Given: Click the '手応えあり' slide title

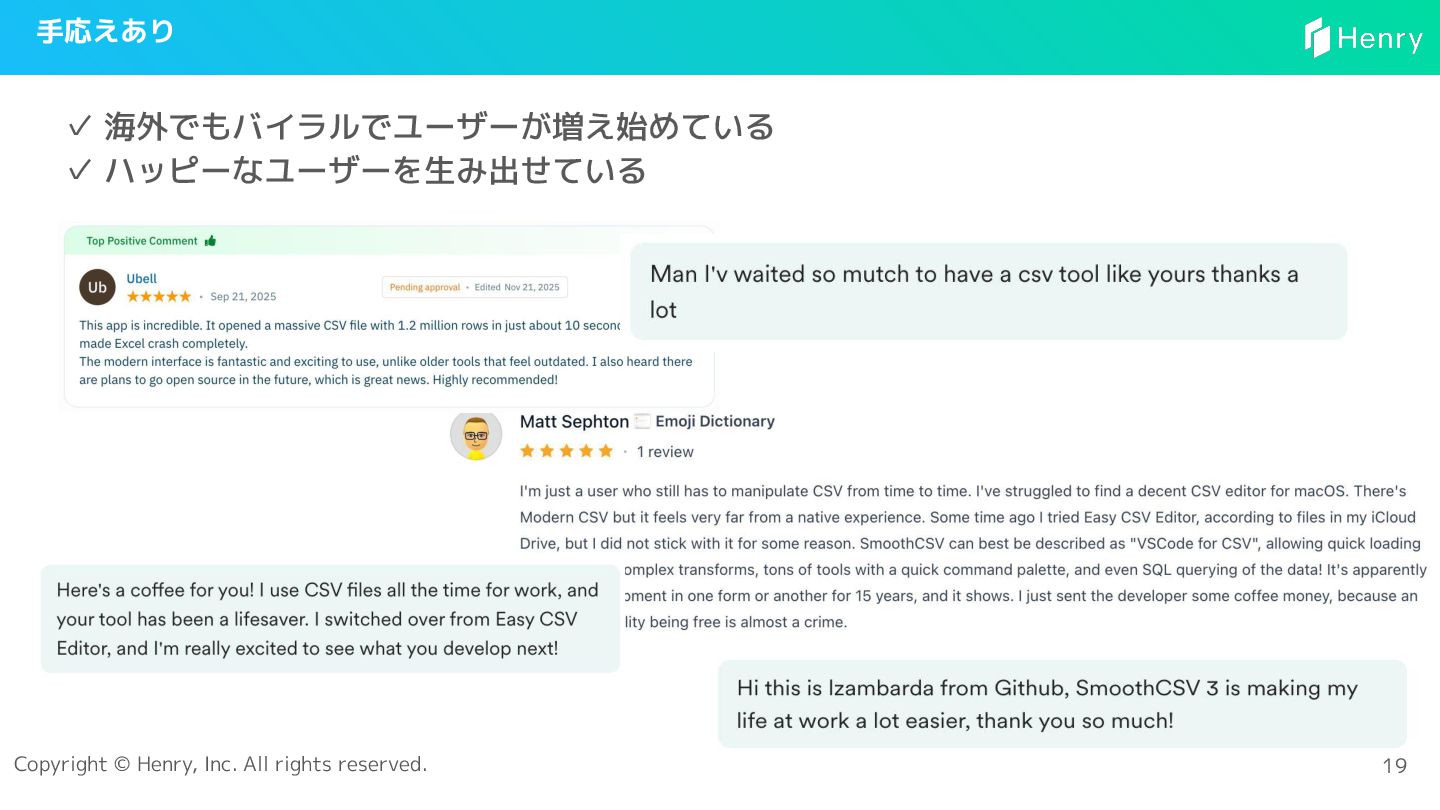Looking at the screenshot, I should 105,31.
